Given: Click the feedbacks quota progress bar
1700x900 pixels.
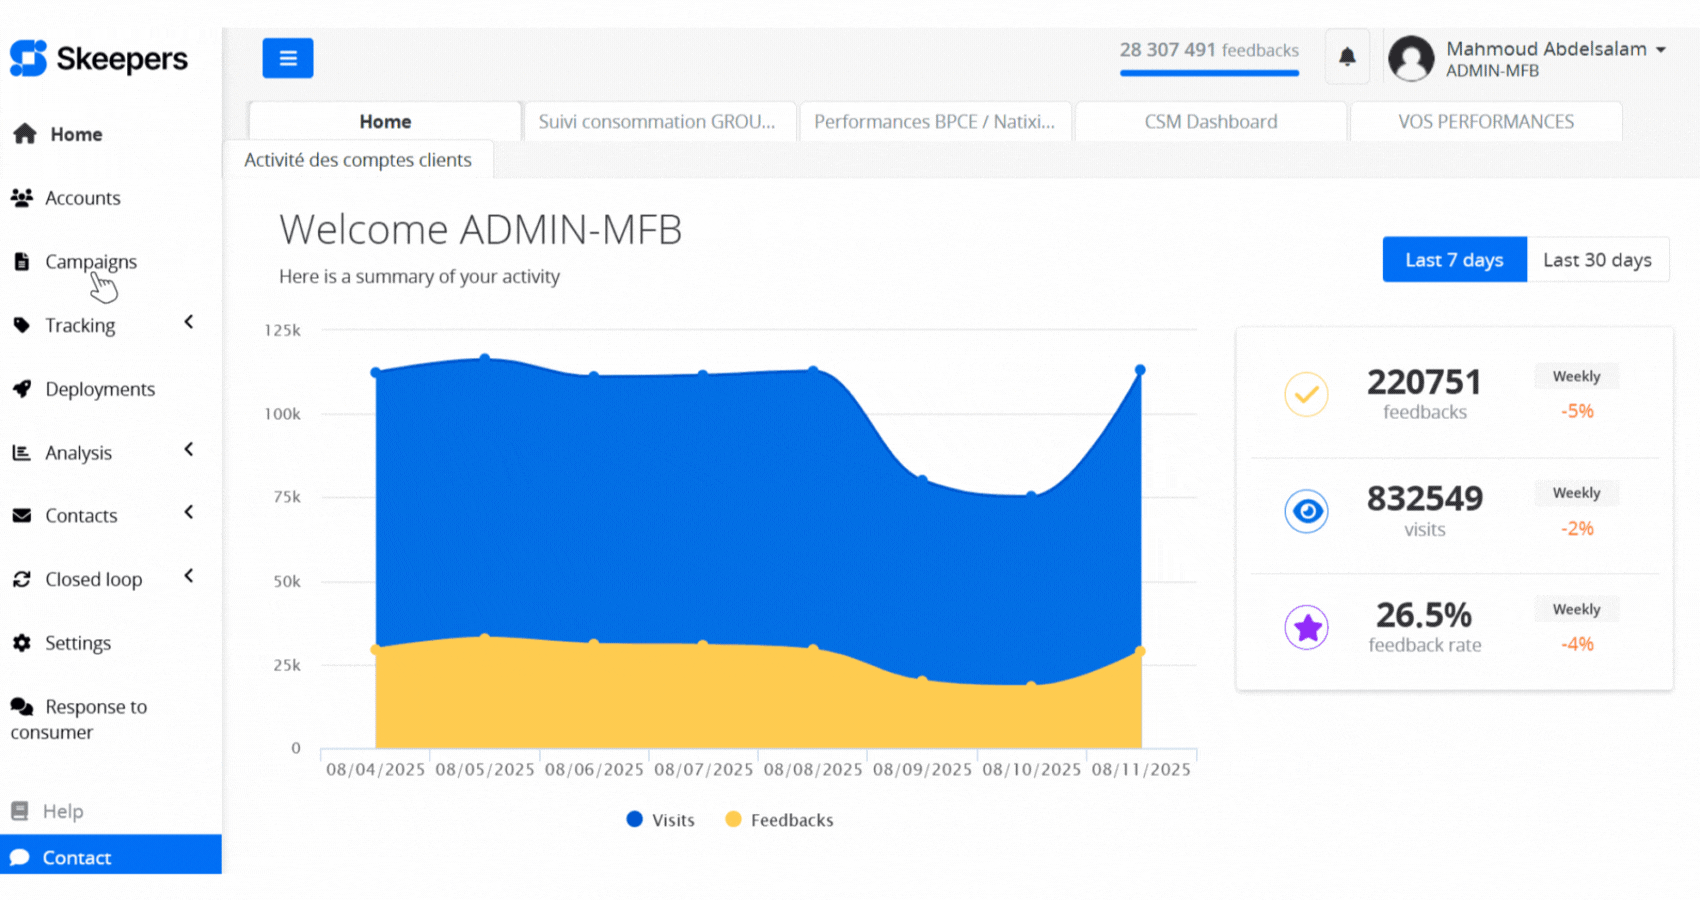Looking at the screenshot, I should (x=1209, y=73).
